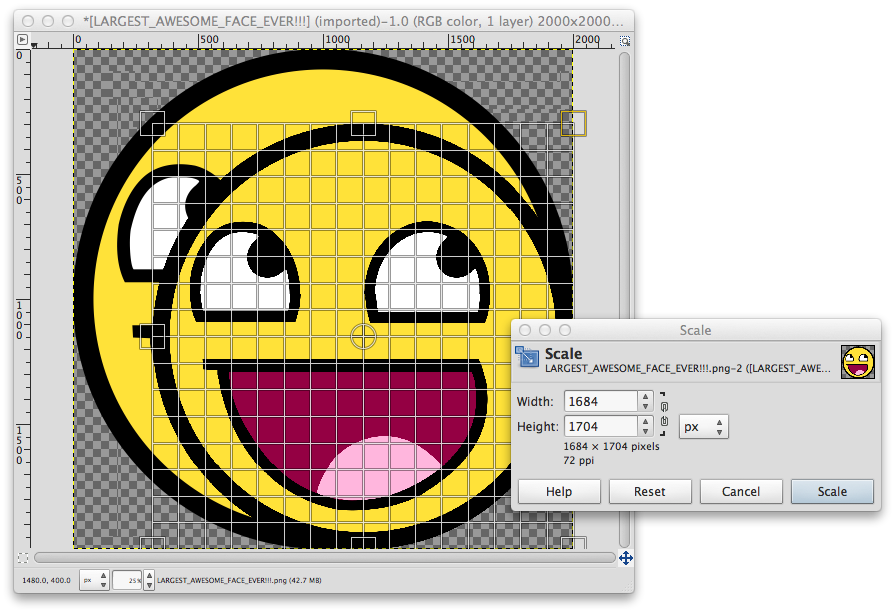
Task: Toggle the quick mask button at bottom left
Action: 22,558
